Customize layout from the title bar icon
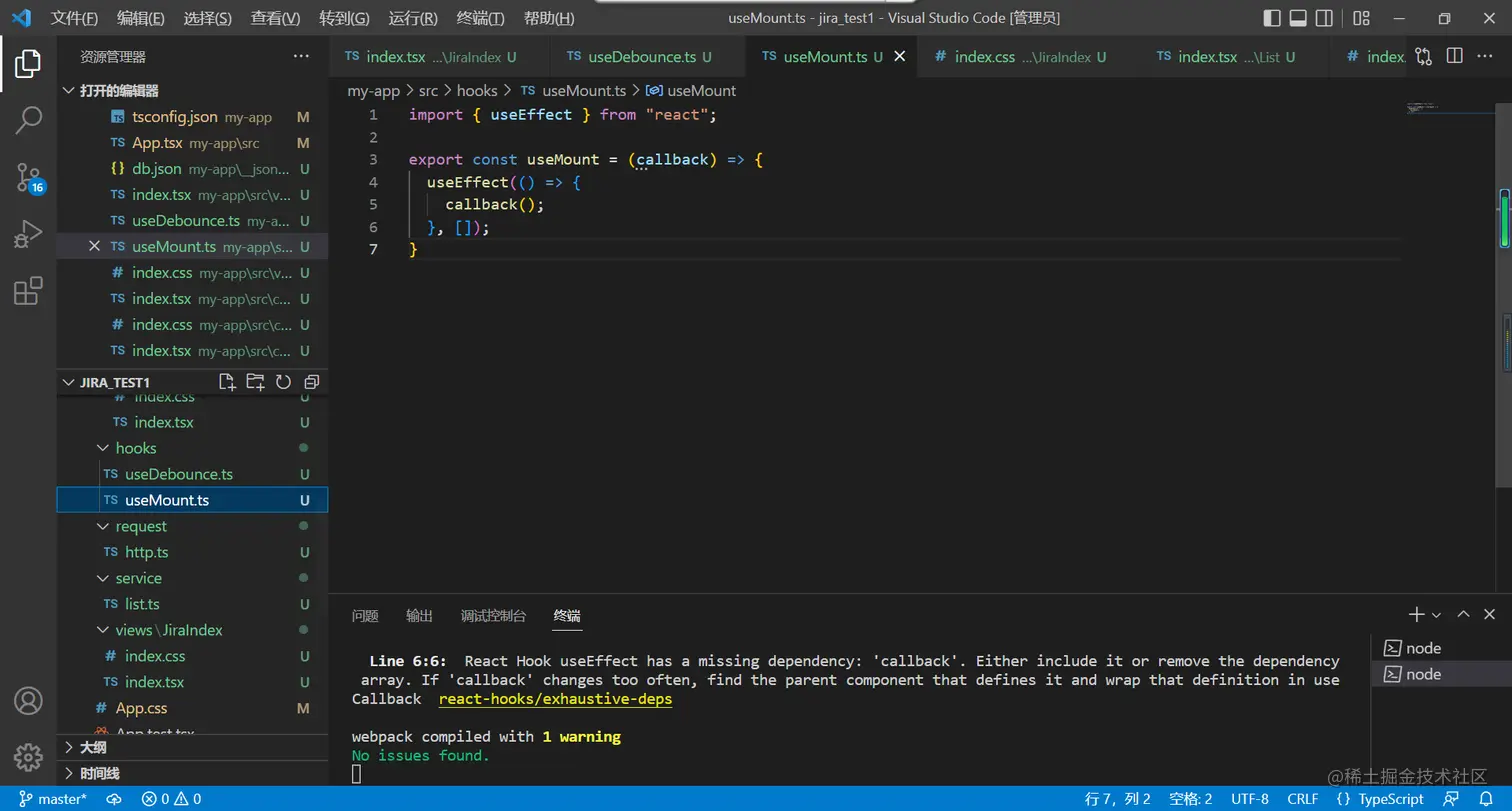The image size is (1512, 811). (x=1361, y=18)
